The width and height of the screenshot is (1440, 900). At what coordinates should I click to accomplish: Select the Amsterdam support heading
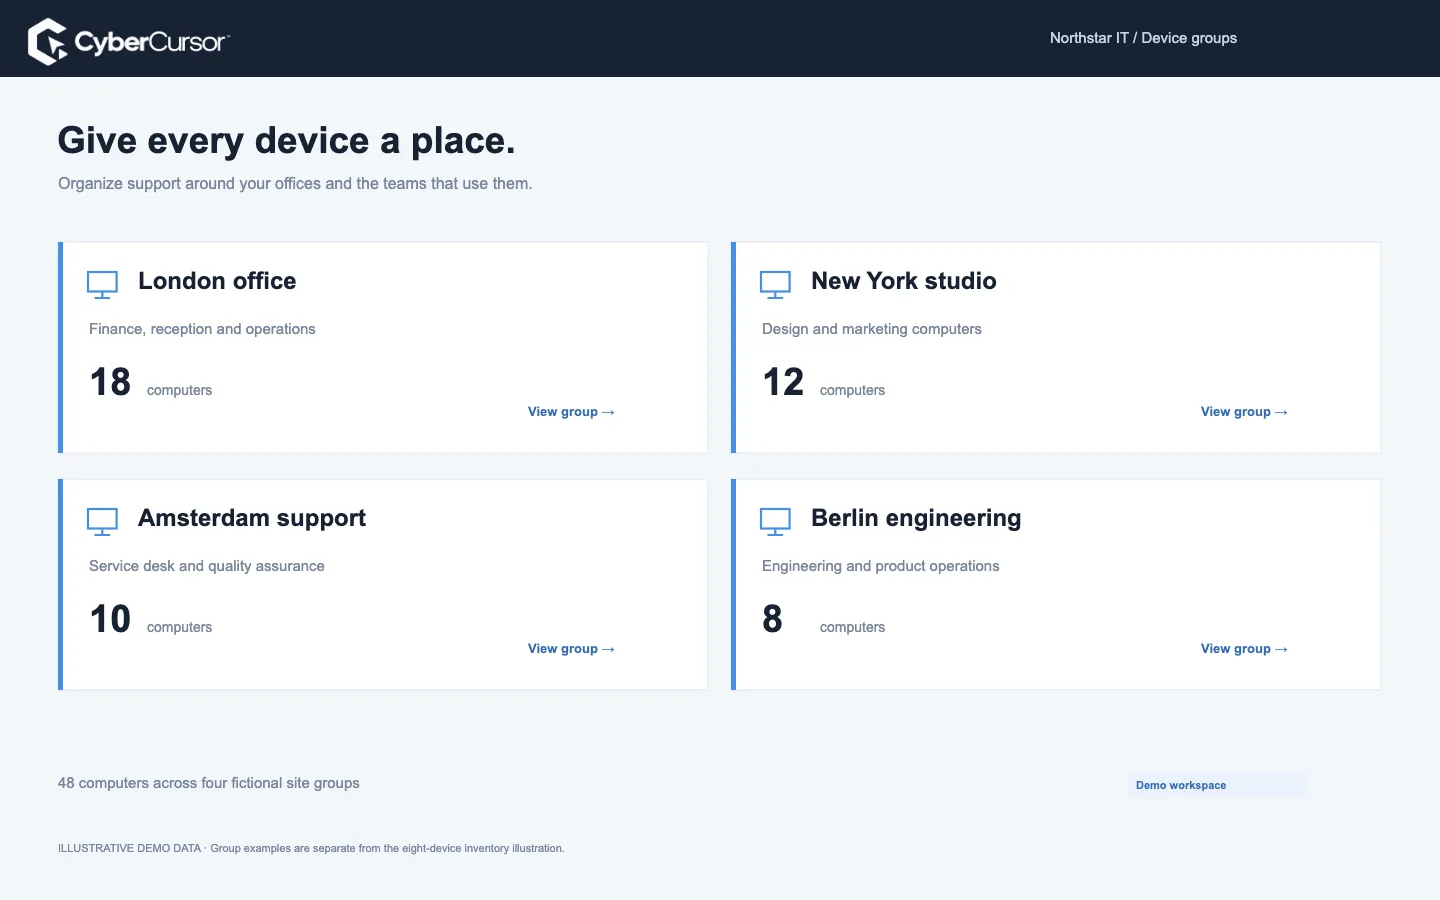click(252, 518)
